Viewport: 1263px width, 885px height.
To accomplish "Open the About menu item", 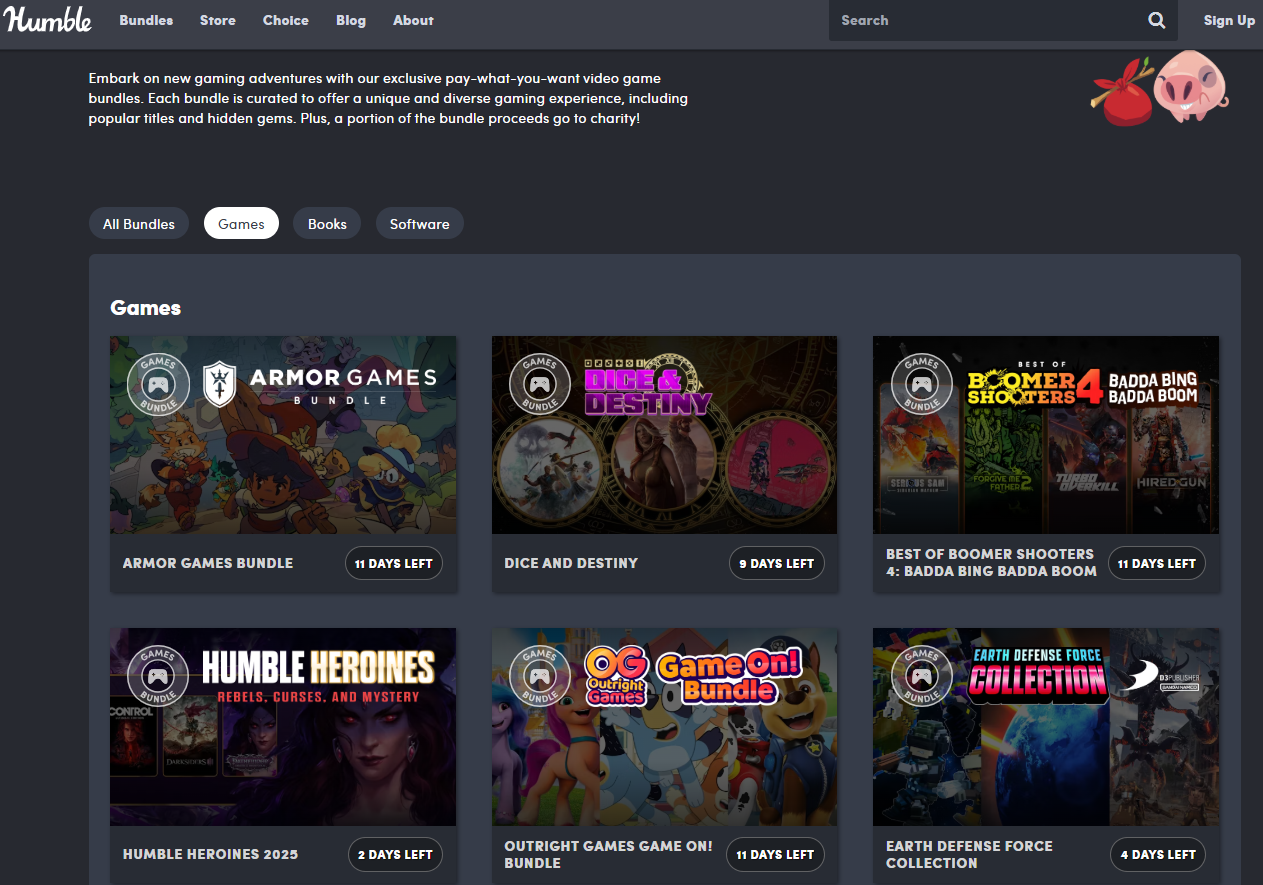I will 413,20.
